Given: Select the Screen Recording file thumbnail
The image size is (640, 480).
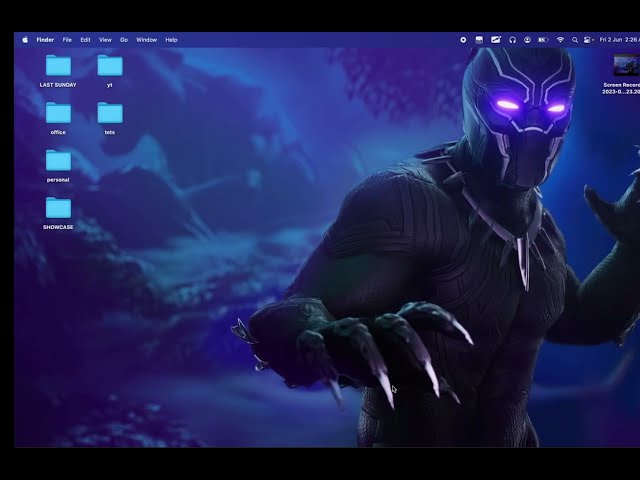Looking at the screenshot, I should [x=626, y=65].
